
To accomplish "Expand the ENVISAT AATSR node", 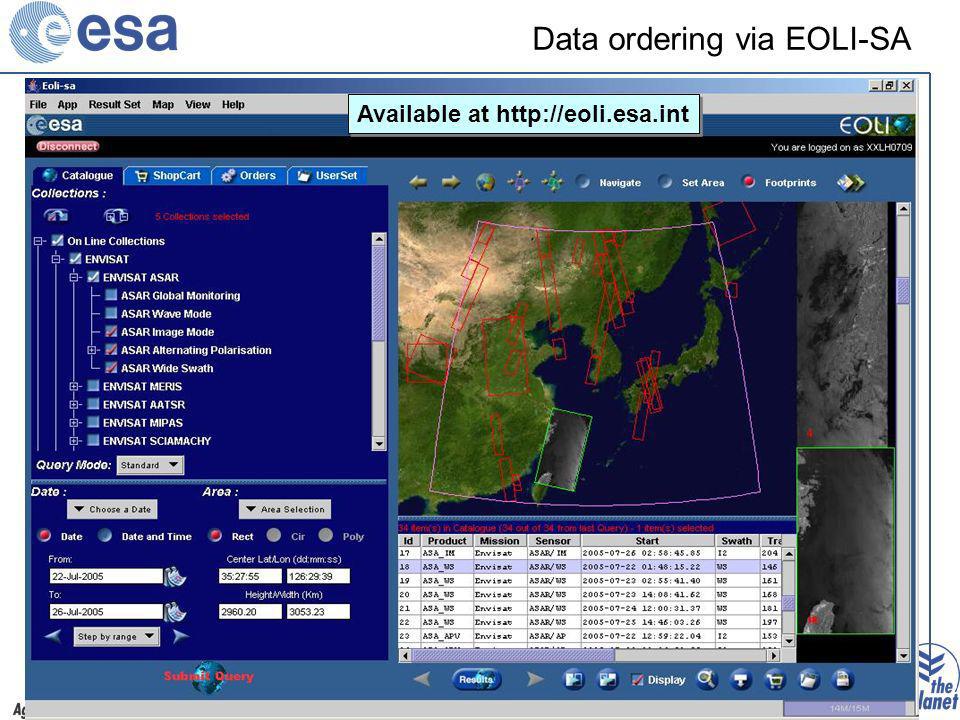I will (x=74, y=405).
